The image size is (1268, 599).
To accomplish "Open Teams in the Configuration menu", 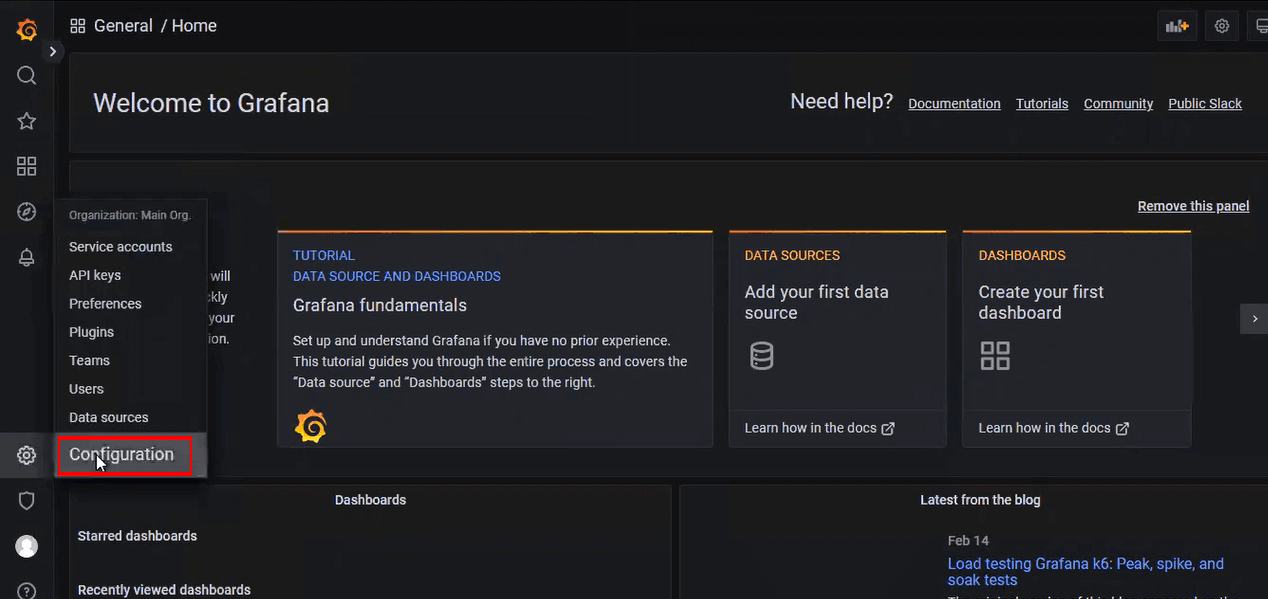I will 89,360.
